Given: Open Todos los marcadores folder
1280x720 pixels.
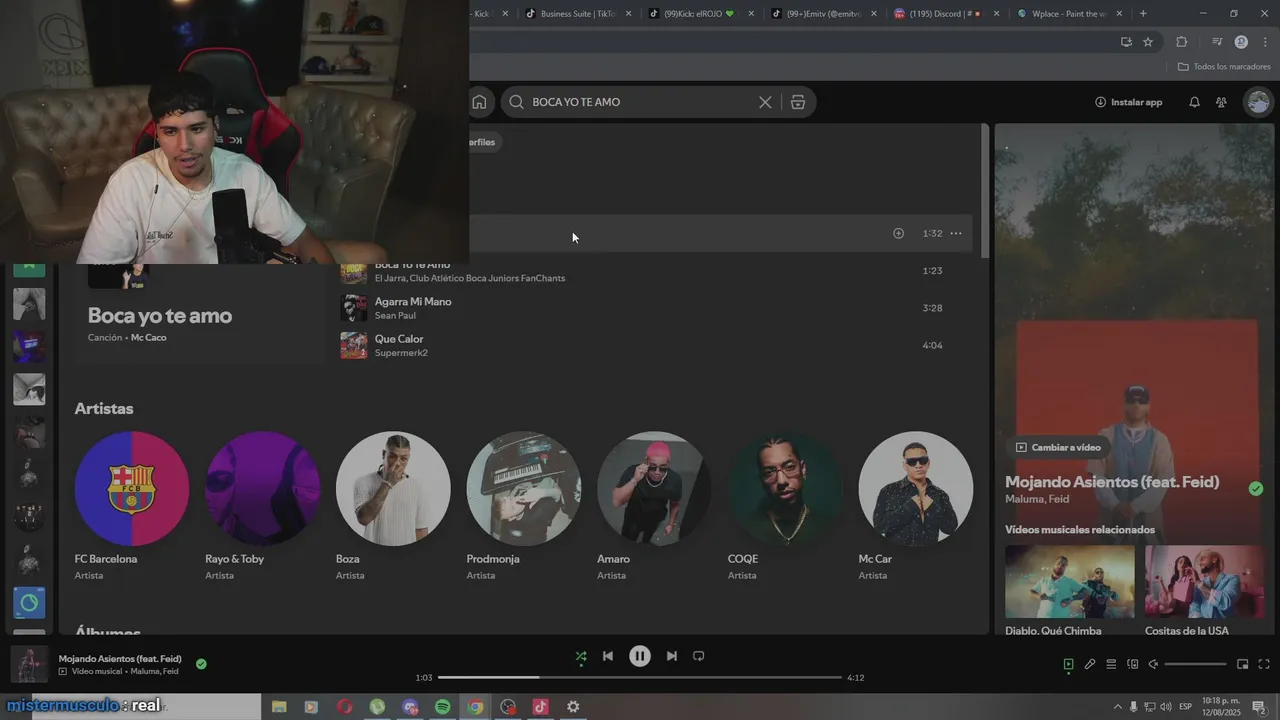Looking at the screenshot, I should click(x=1224, y=67).
